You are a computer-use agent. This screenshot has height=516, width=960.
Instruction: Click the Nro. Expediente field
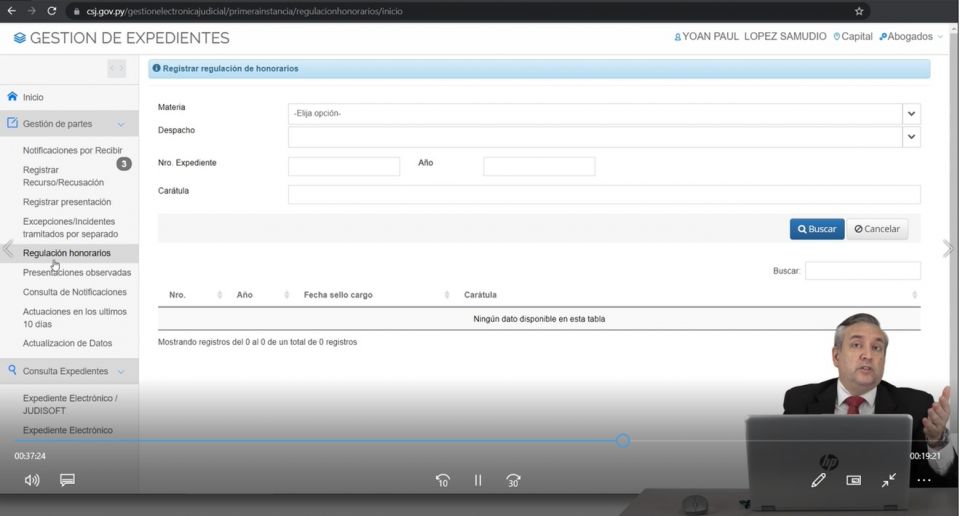click(344, 166)
